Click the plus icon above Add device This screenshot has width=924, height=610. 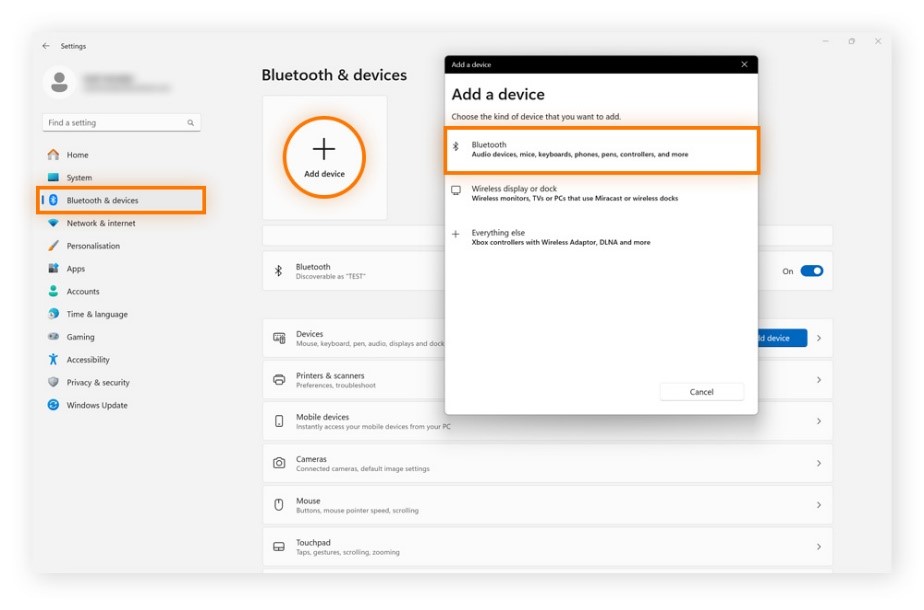coord(324,149)
